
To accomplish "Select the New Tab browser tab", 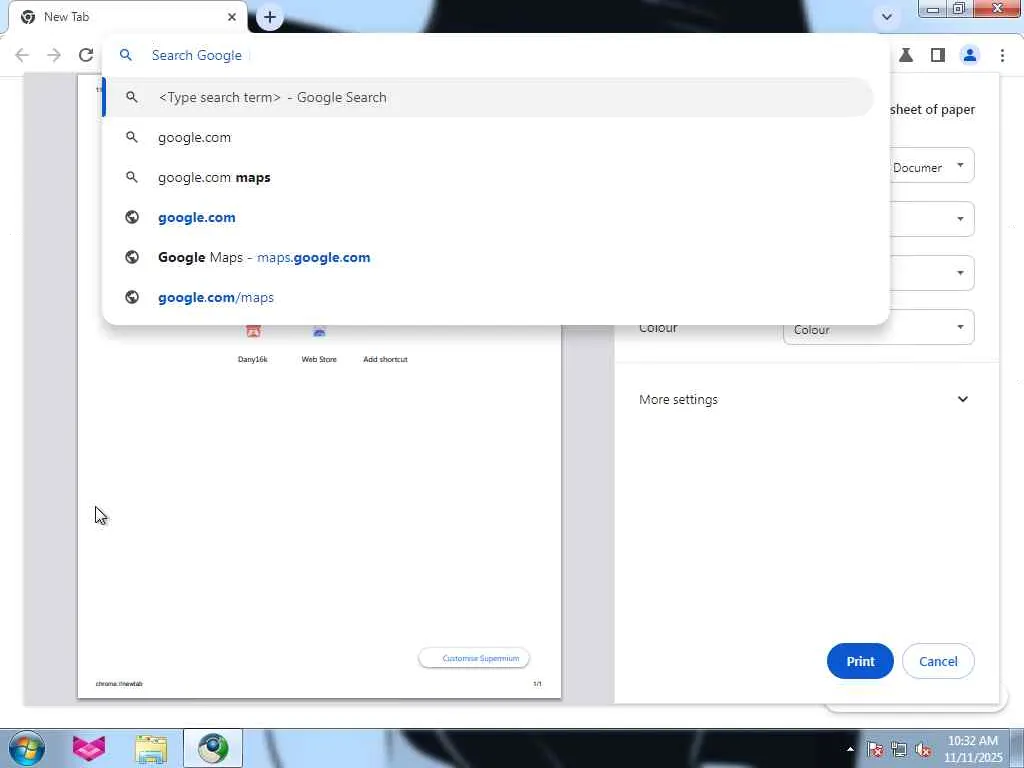I will (127, 17).
